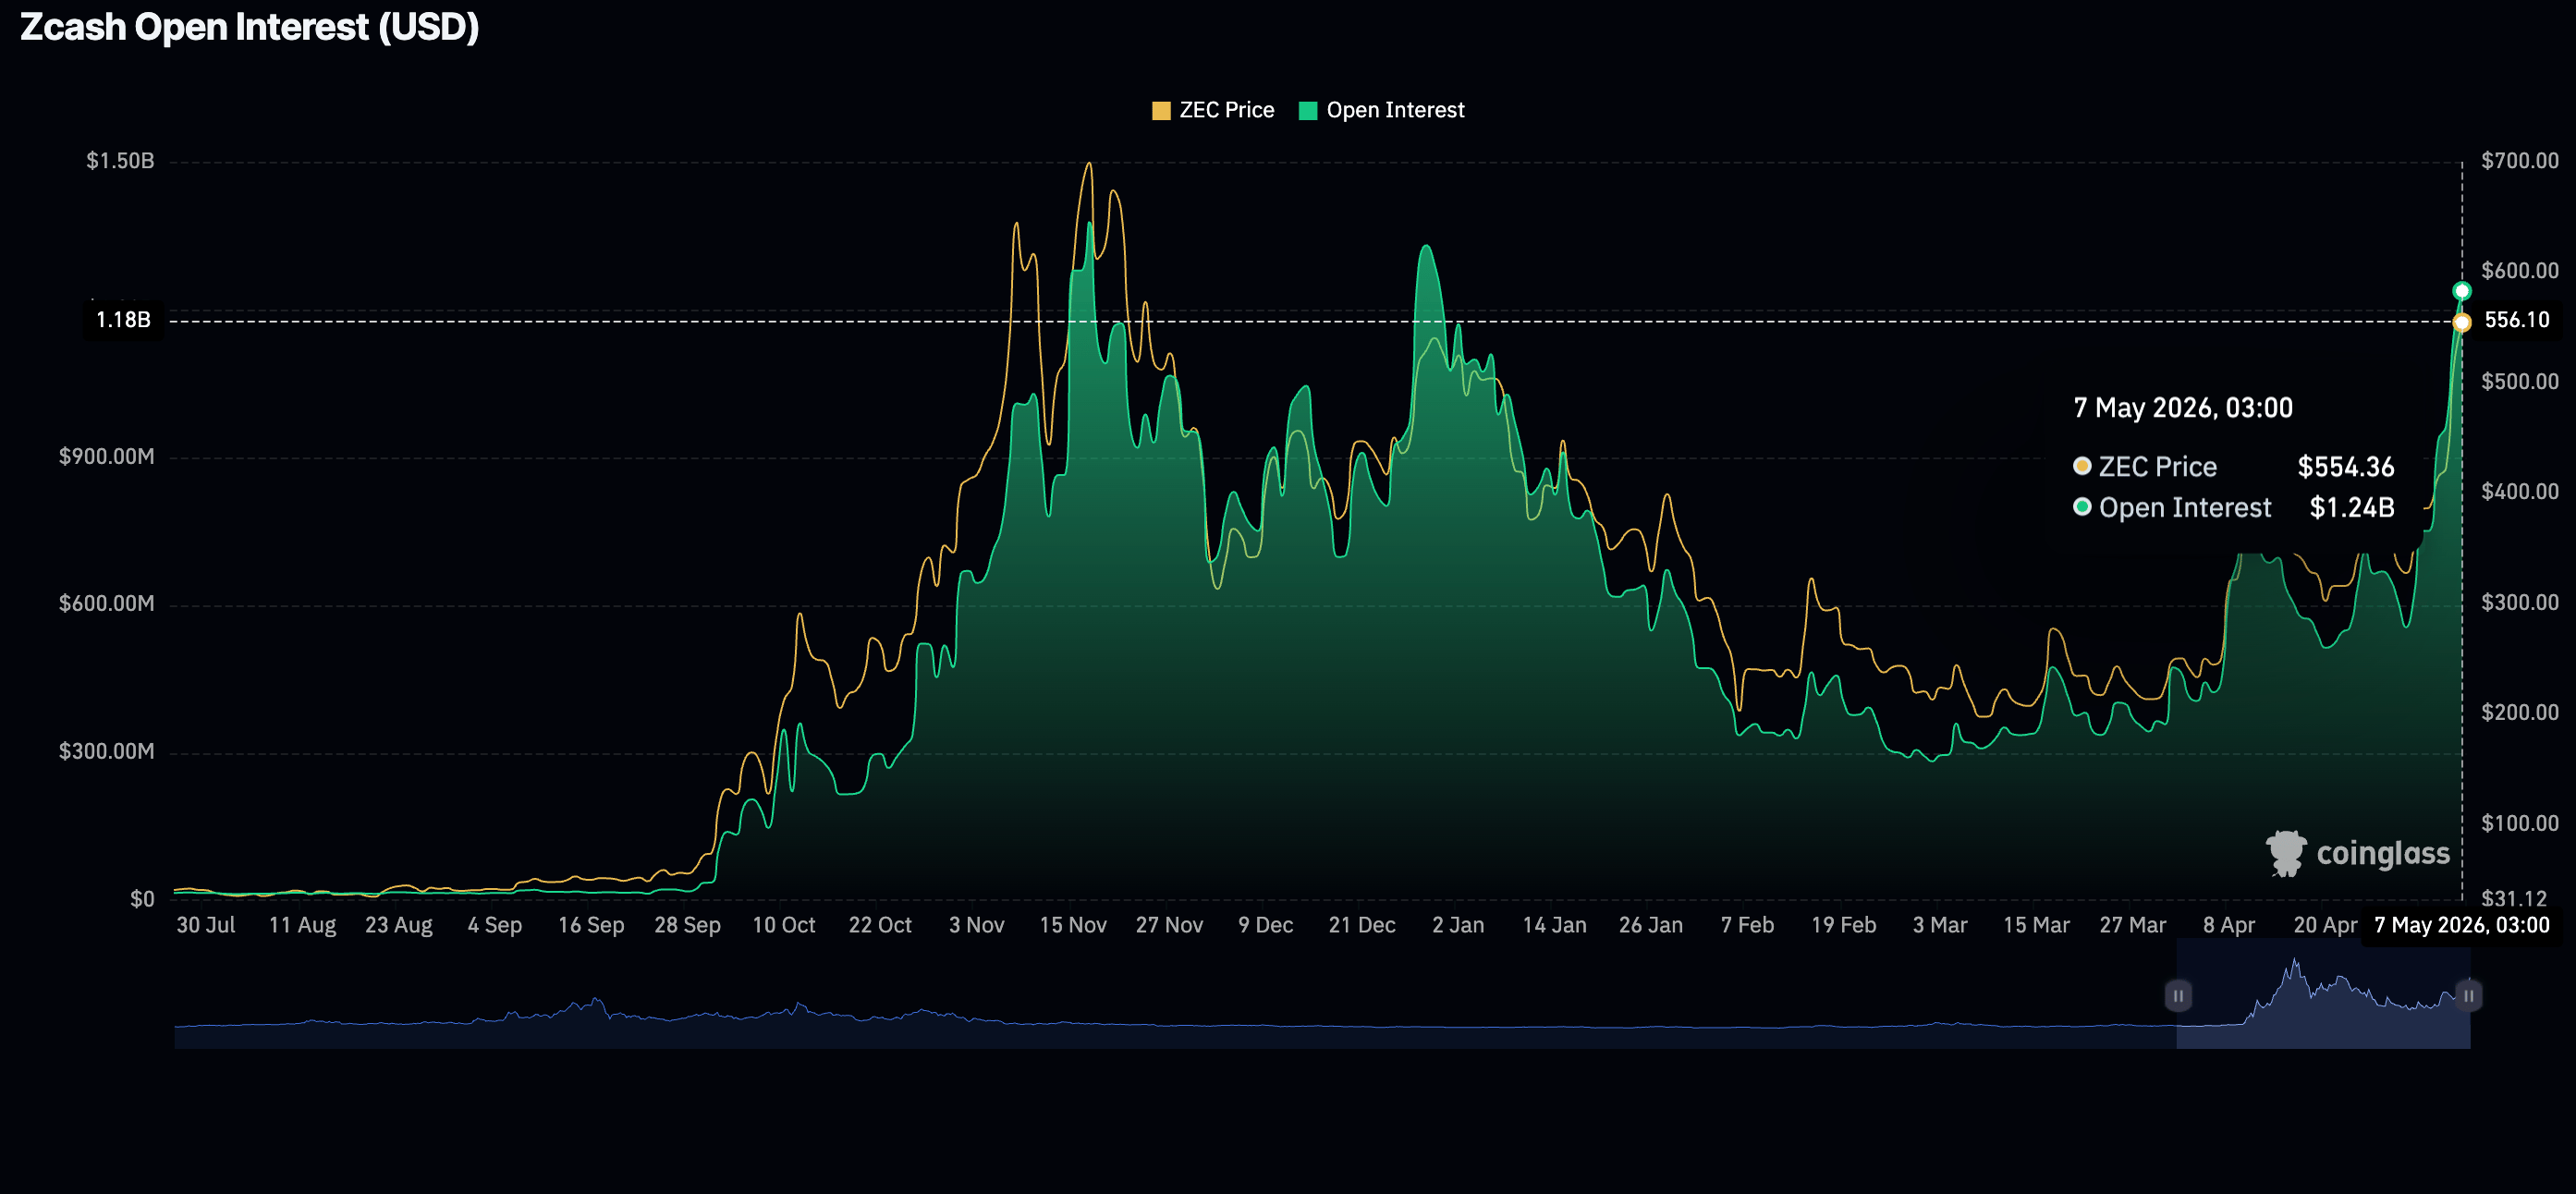Grab the left range slider handle
The height and width of the screenshot is (1194, 2576).
[2178, 996]
